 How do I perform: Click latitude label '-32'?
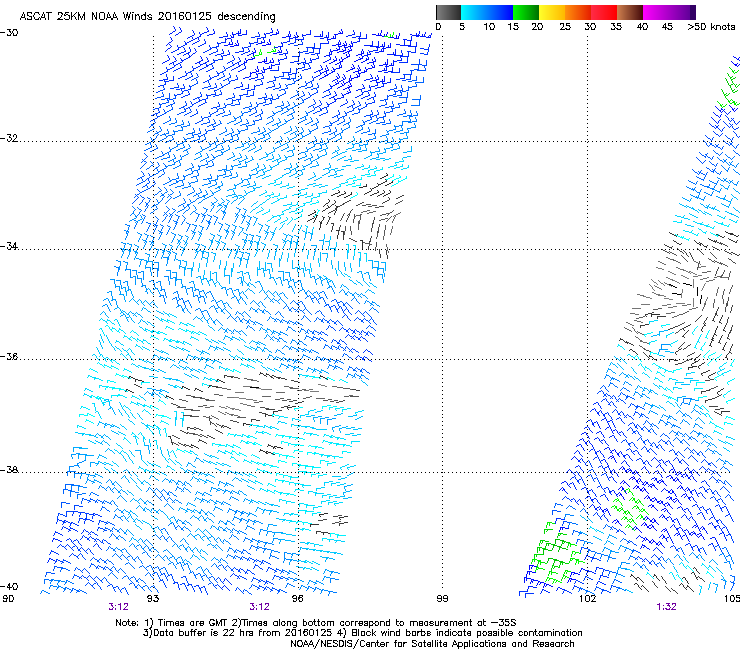point(9,138)
